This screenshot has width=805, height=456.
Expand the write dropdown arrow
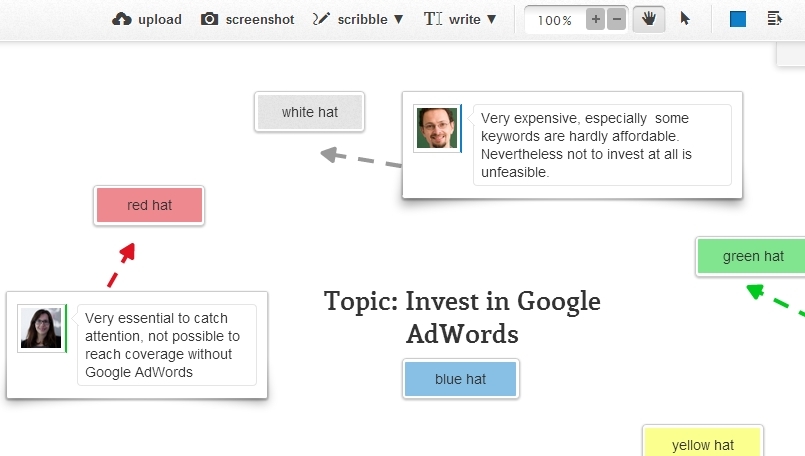coord(491,20)
